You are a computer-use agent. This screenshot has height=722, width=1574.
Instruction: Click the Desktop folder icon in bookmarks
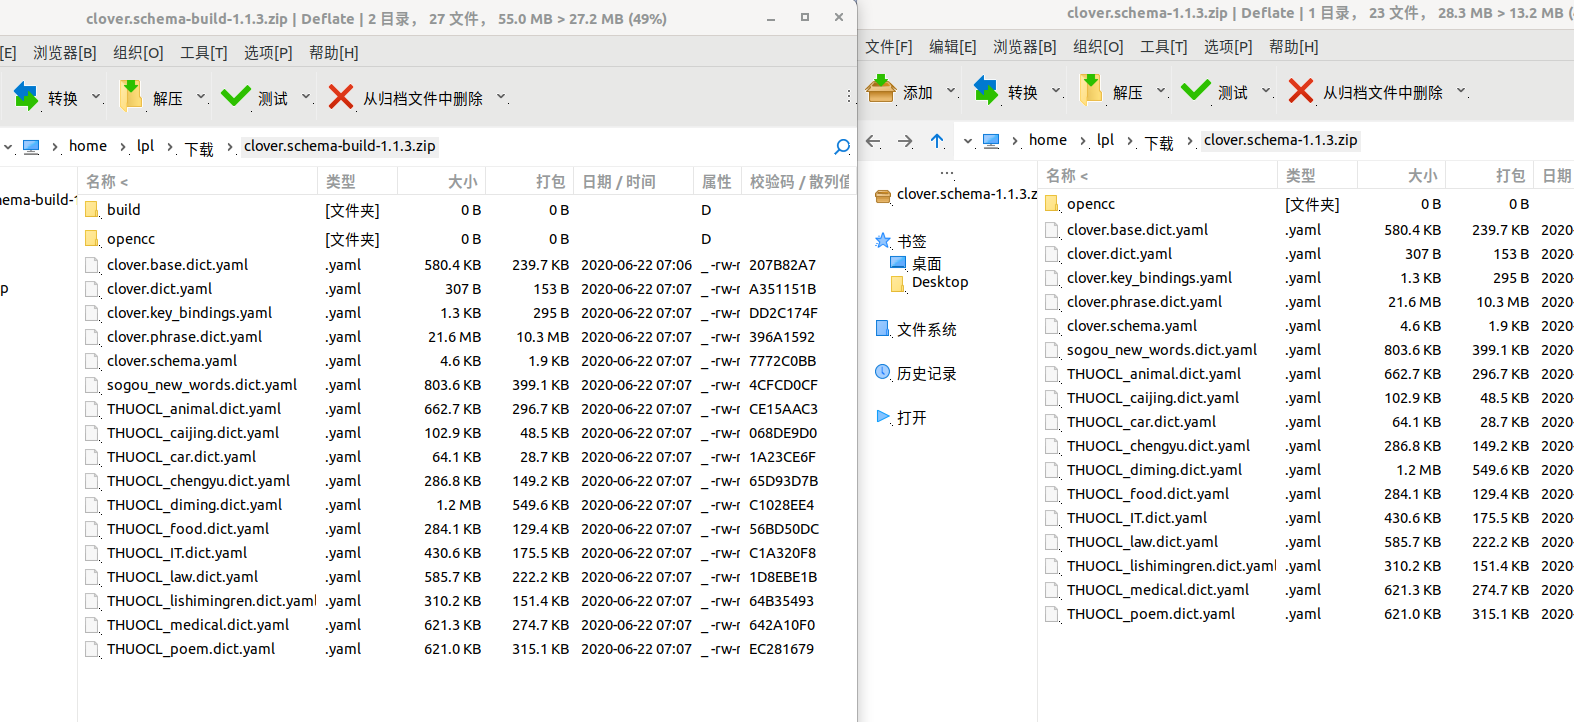(x=897, y=283)
